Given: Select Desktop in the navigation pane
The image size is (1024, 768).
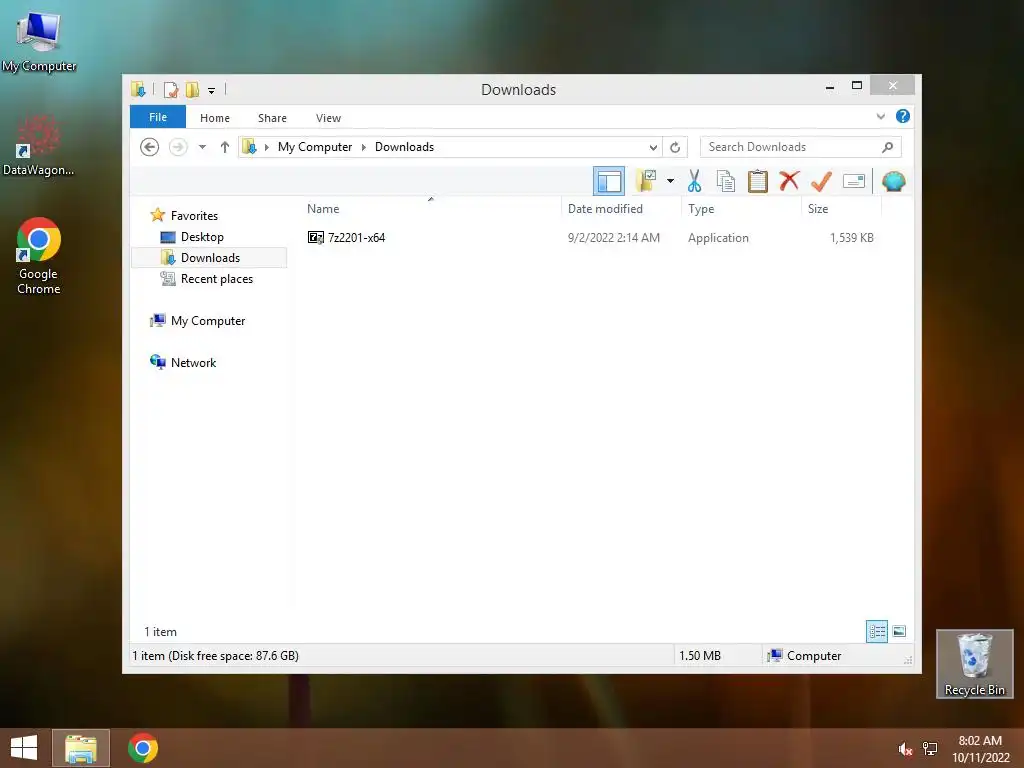Looking at the screenshot, I should coord(202,236).
